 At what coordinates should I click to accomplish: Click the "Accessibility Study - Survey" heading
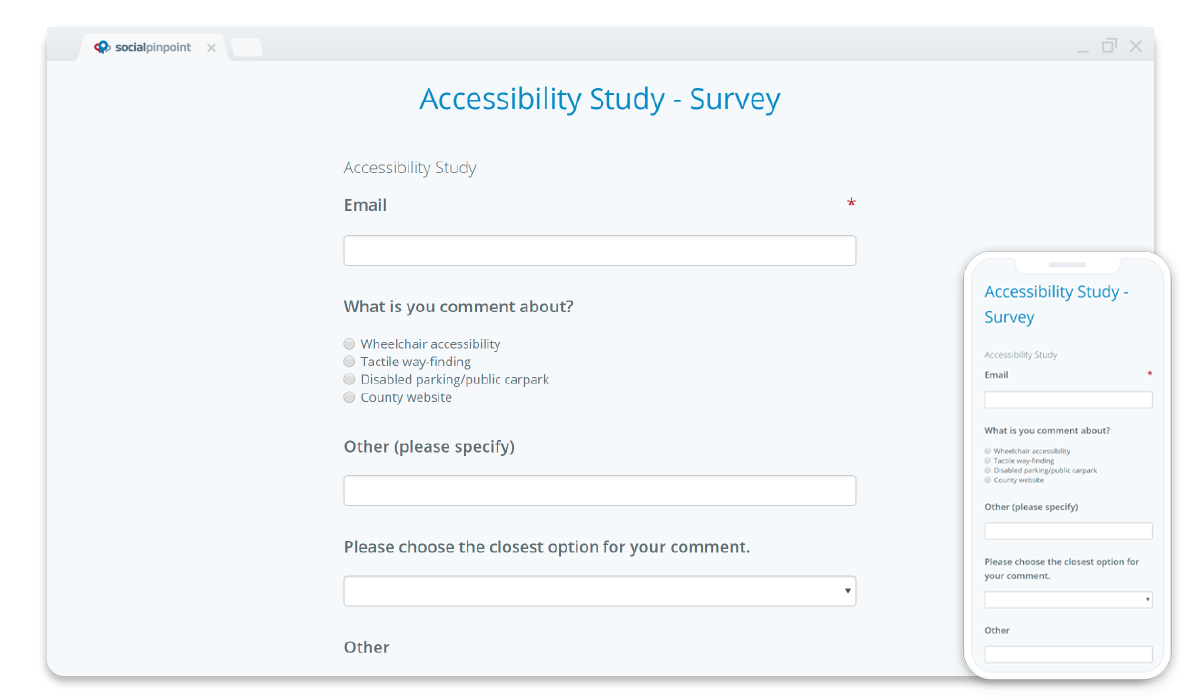[x=599, y=99]
